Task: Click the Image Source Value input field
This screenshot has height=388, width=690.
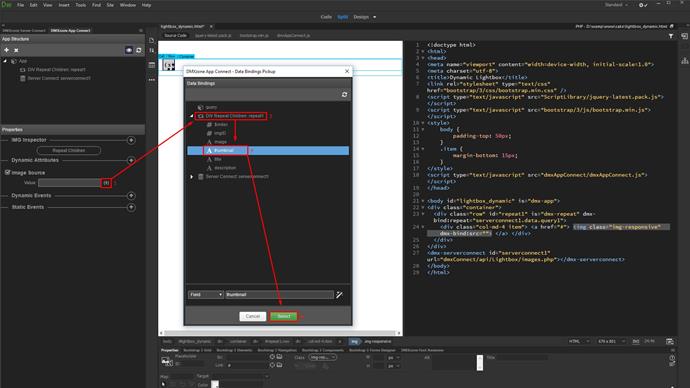Action: coord(70,183)
